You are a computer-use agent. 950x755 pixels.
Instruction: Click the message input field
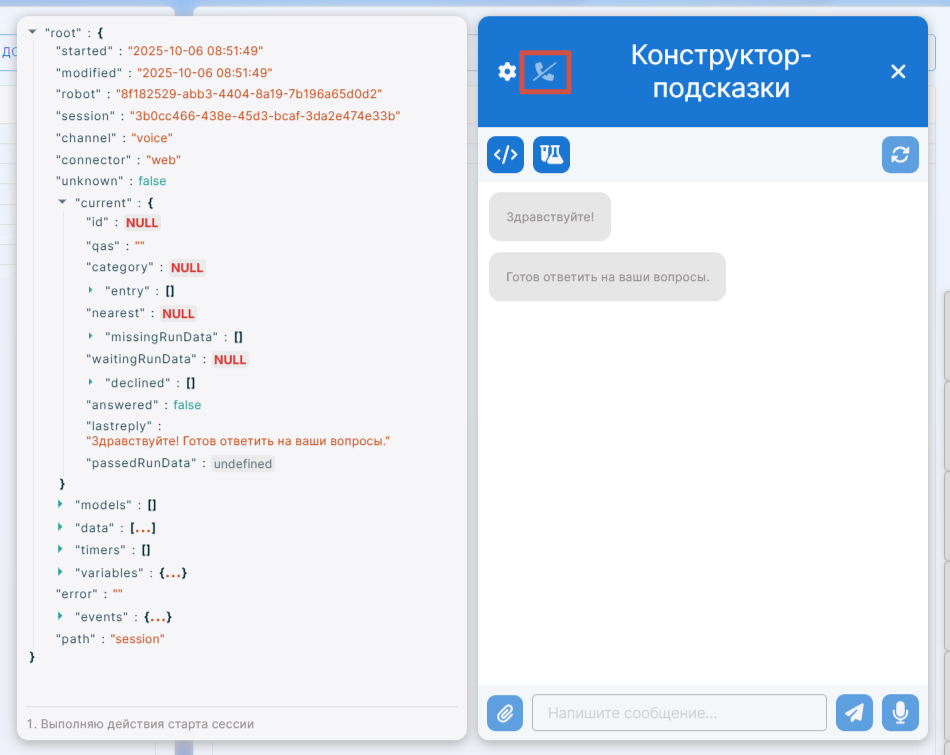(x=679, y=713)
